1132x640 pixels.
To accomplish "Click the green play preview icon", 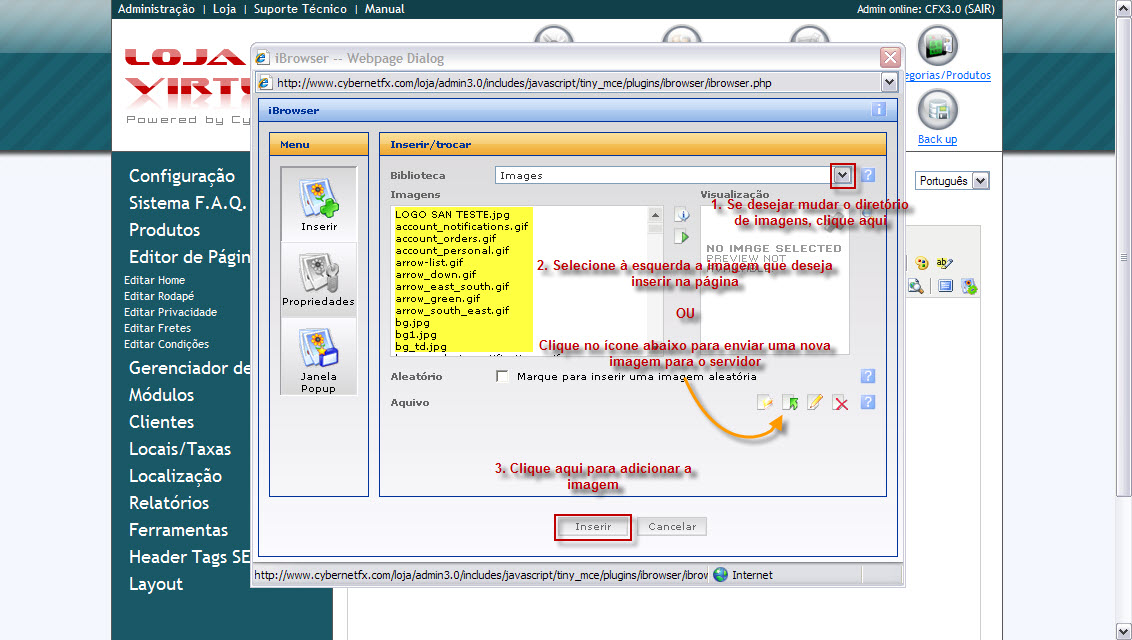I will coord(682,237).
